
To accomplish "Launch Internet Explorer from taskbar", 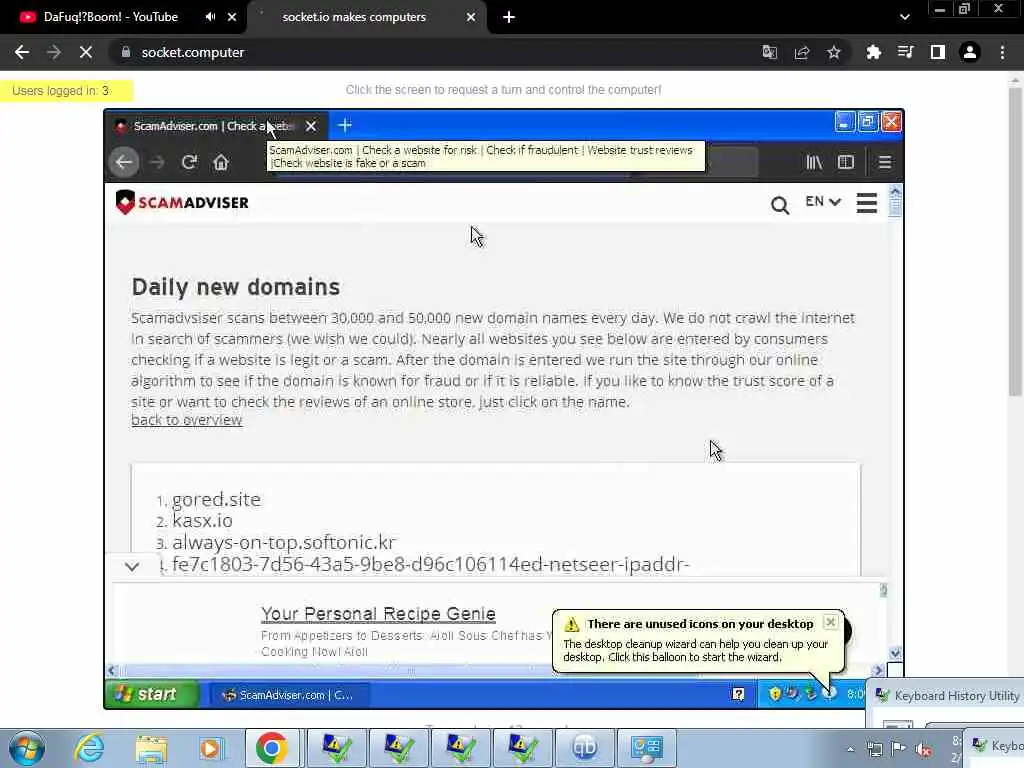I will 89,748.
